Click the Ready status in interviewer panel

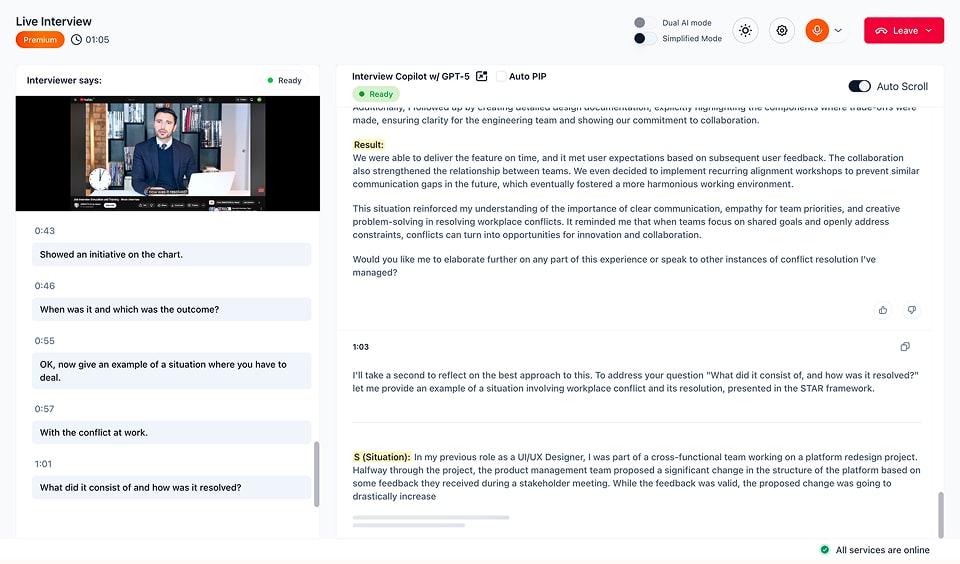coord(285,80)
